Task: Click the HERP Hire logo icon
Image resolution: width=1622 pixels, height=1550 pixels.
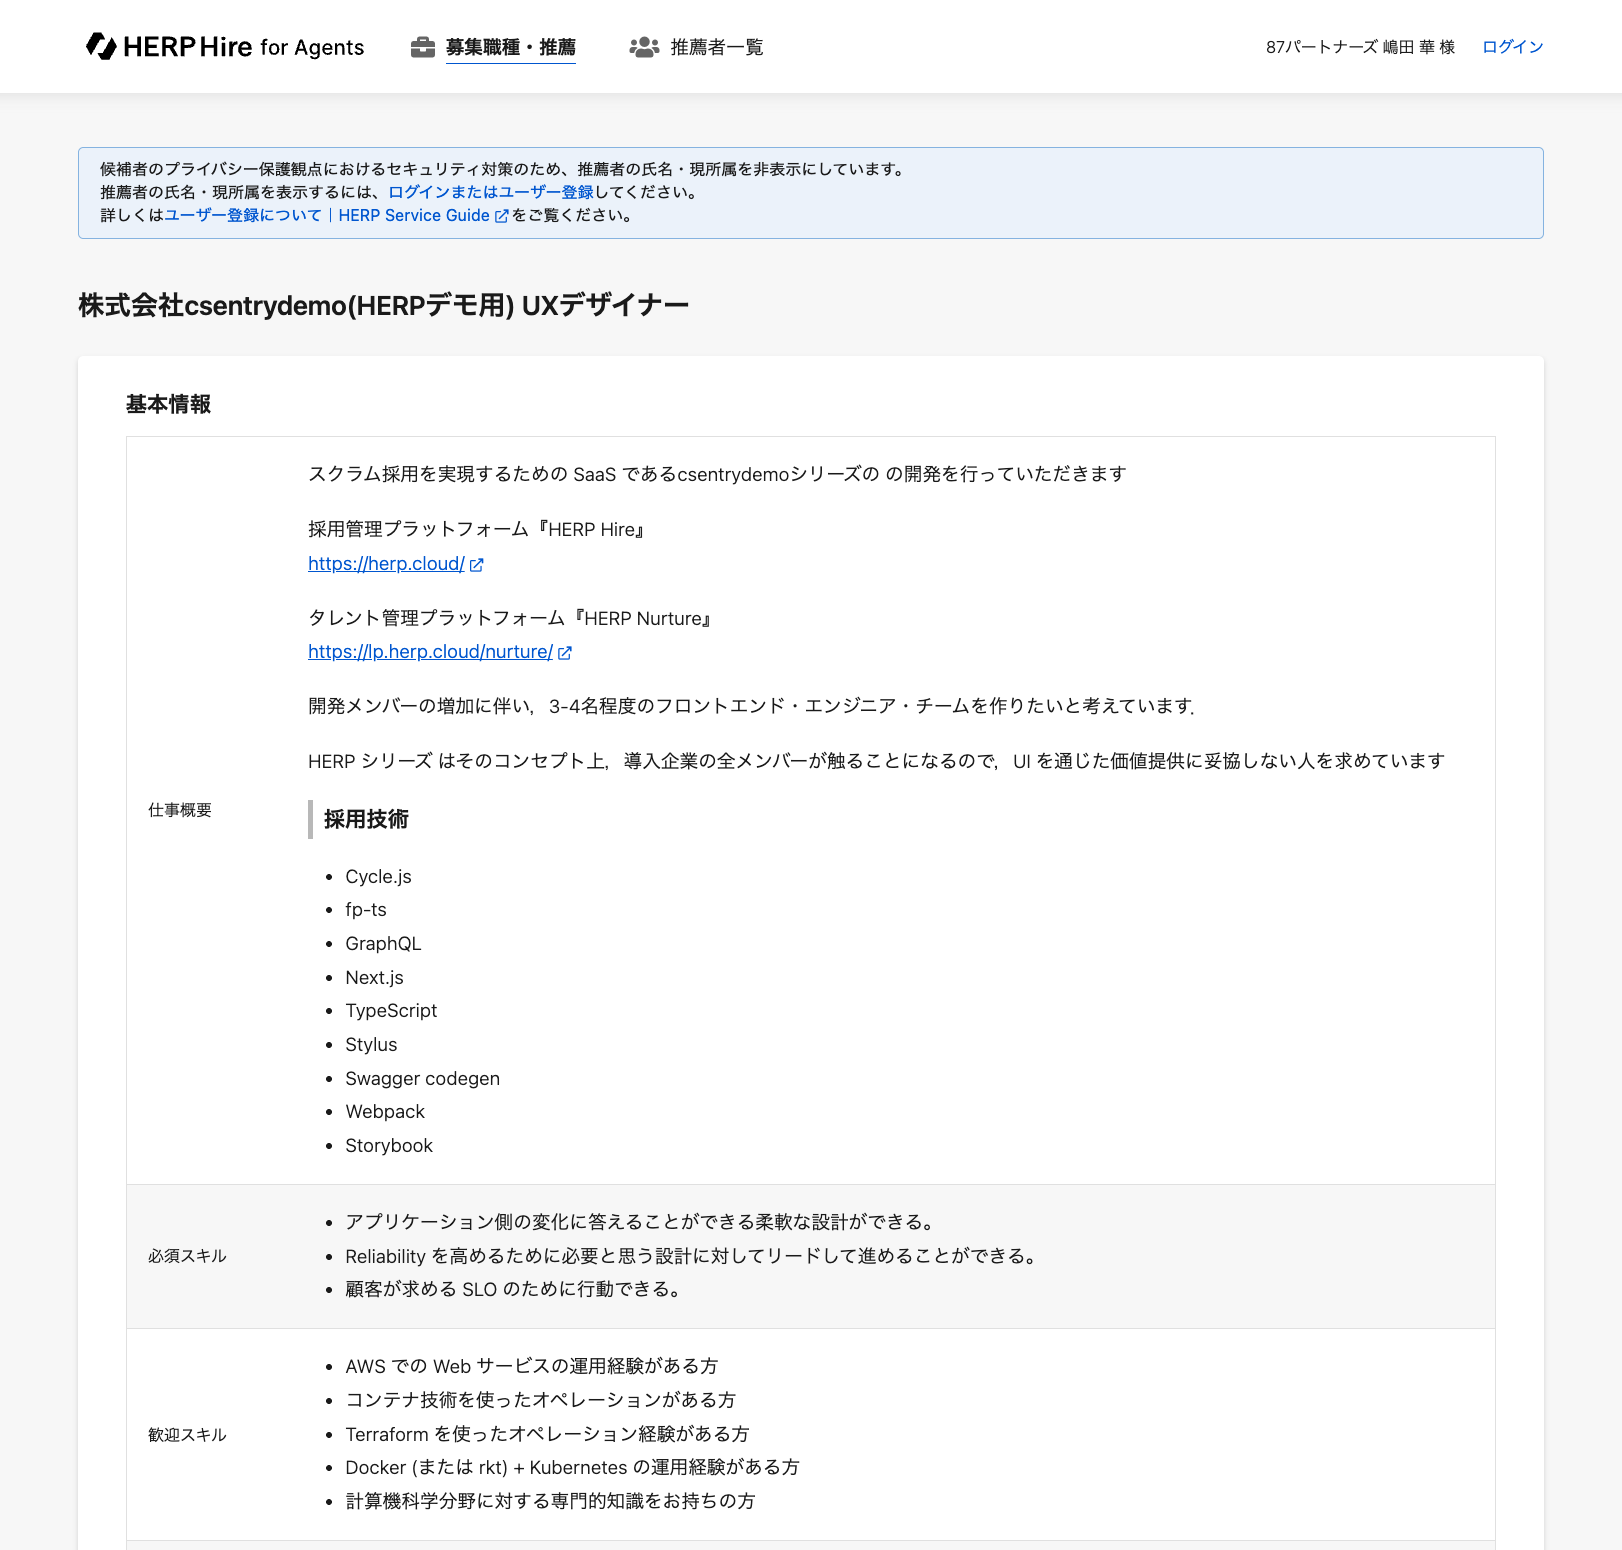Action: pyautogui.click(x=101, y=46)
